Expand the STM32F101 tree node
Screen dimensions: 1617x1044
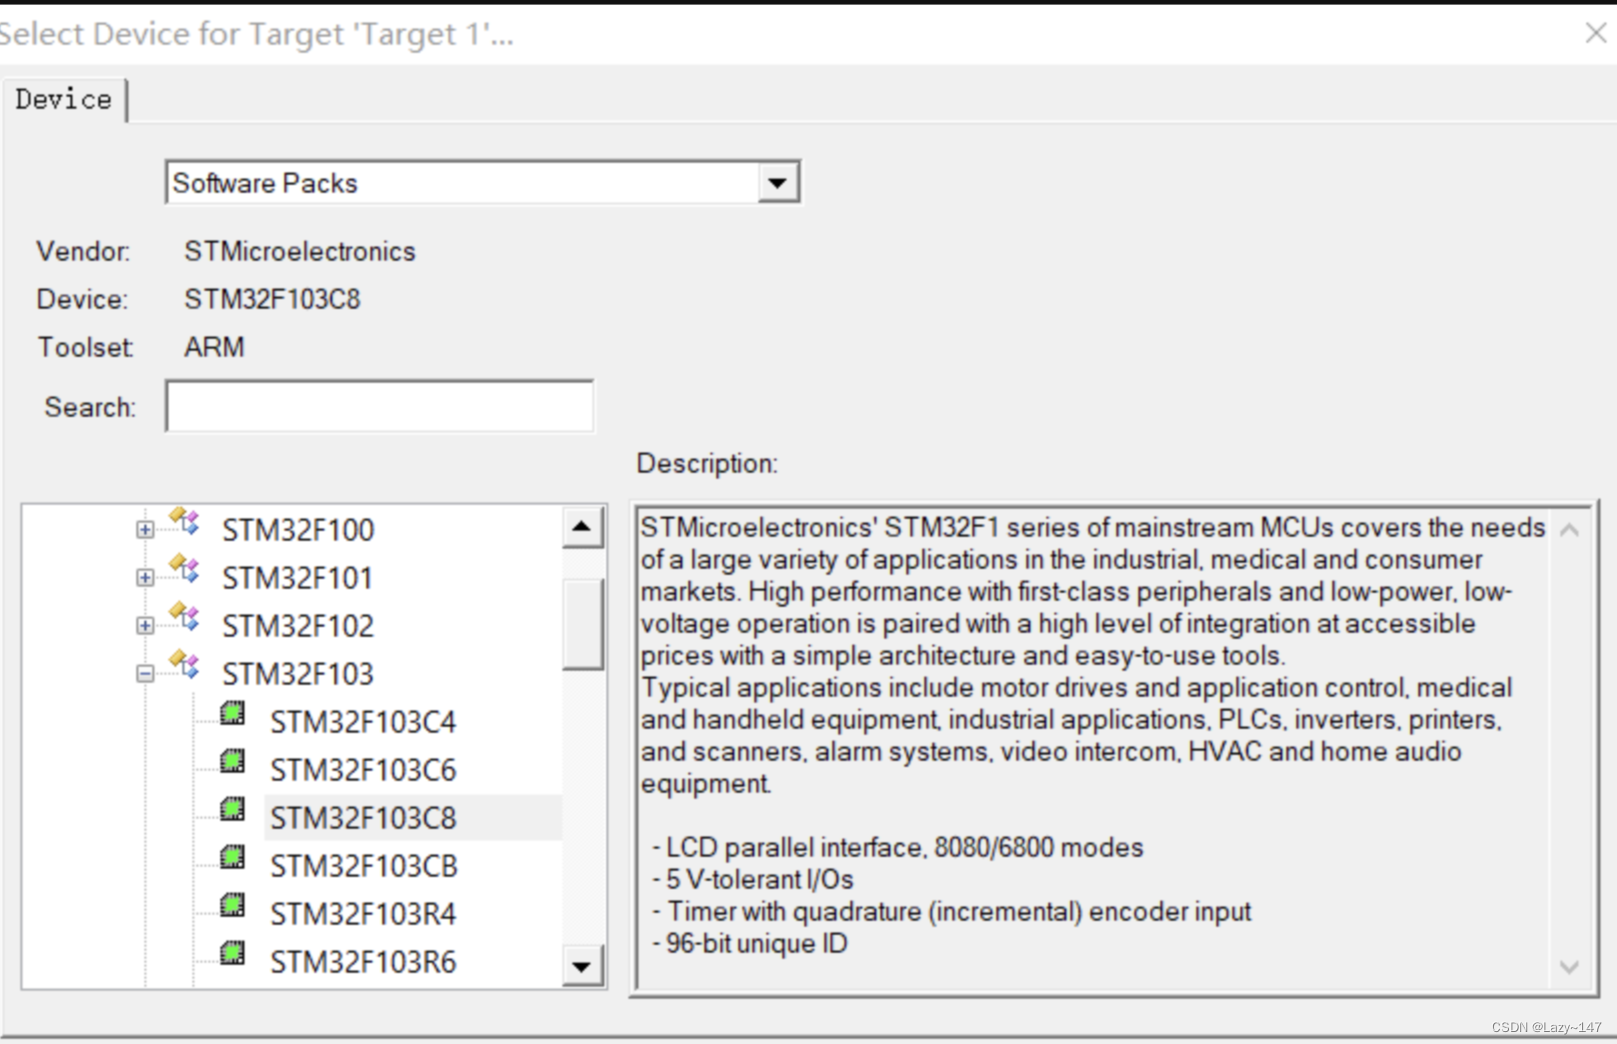pos(145,578)
